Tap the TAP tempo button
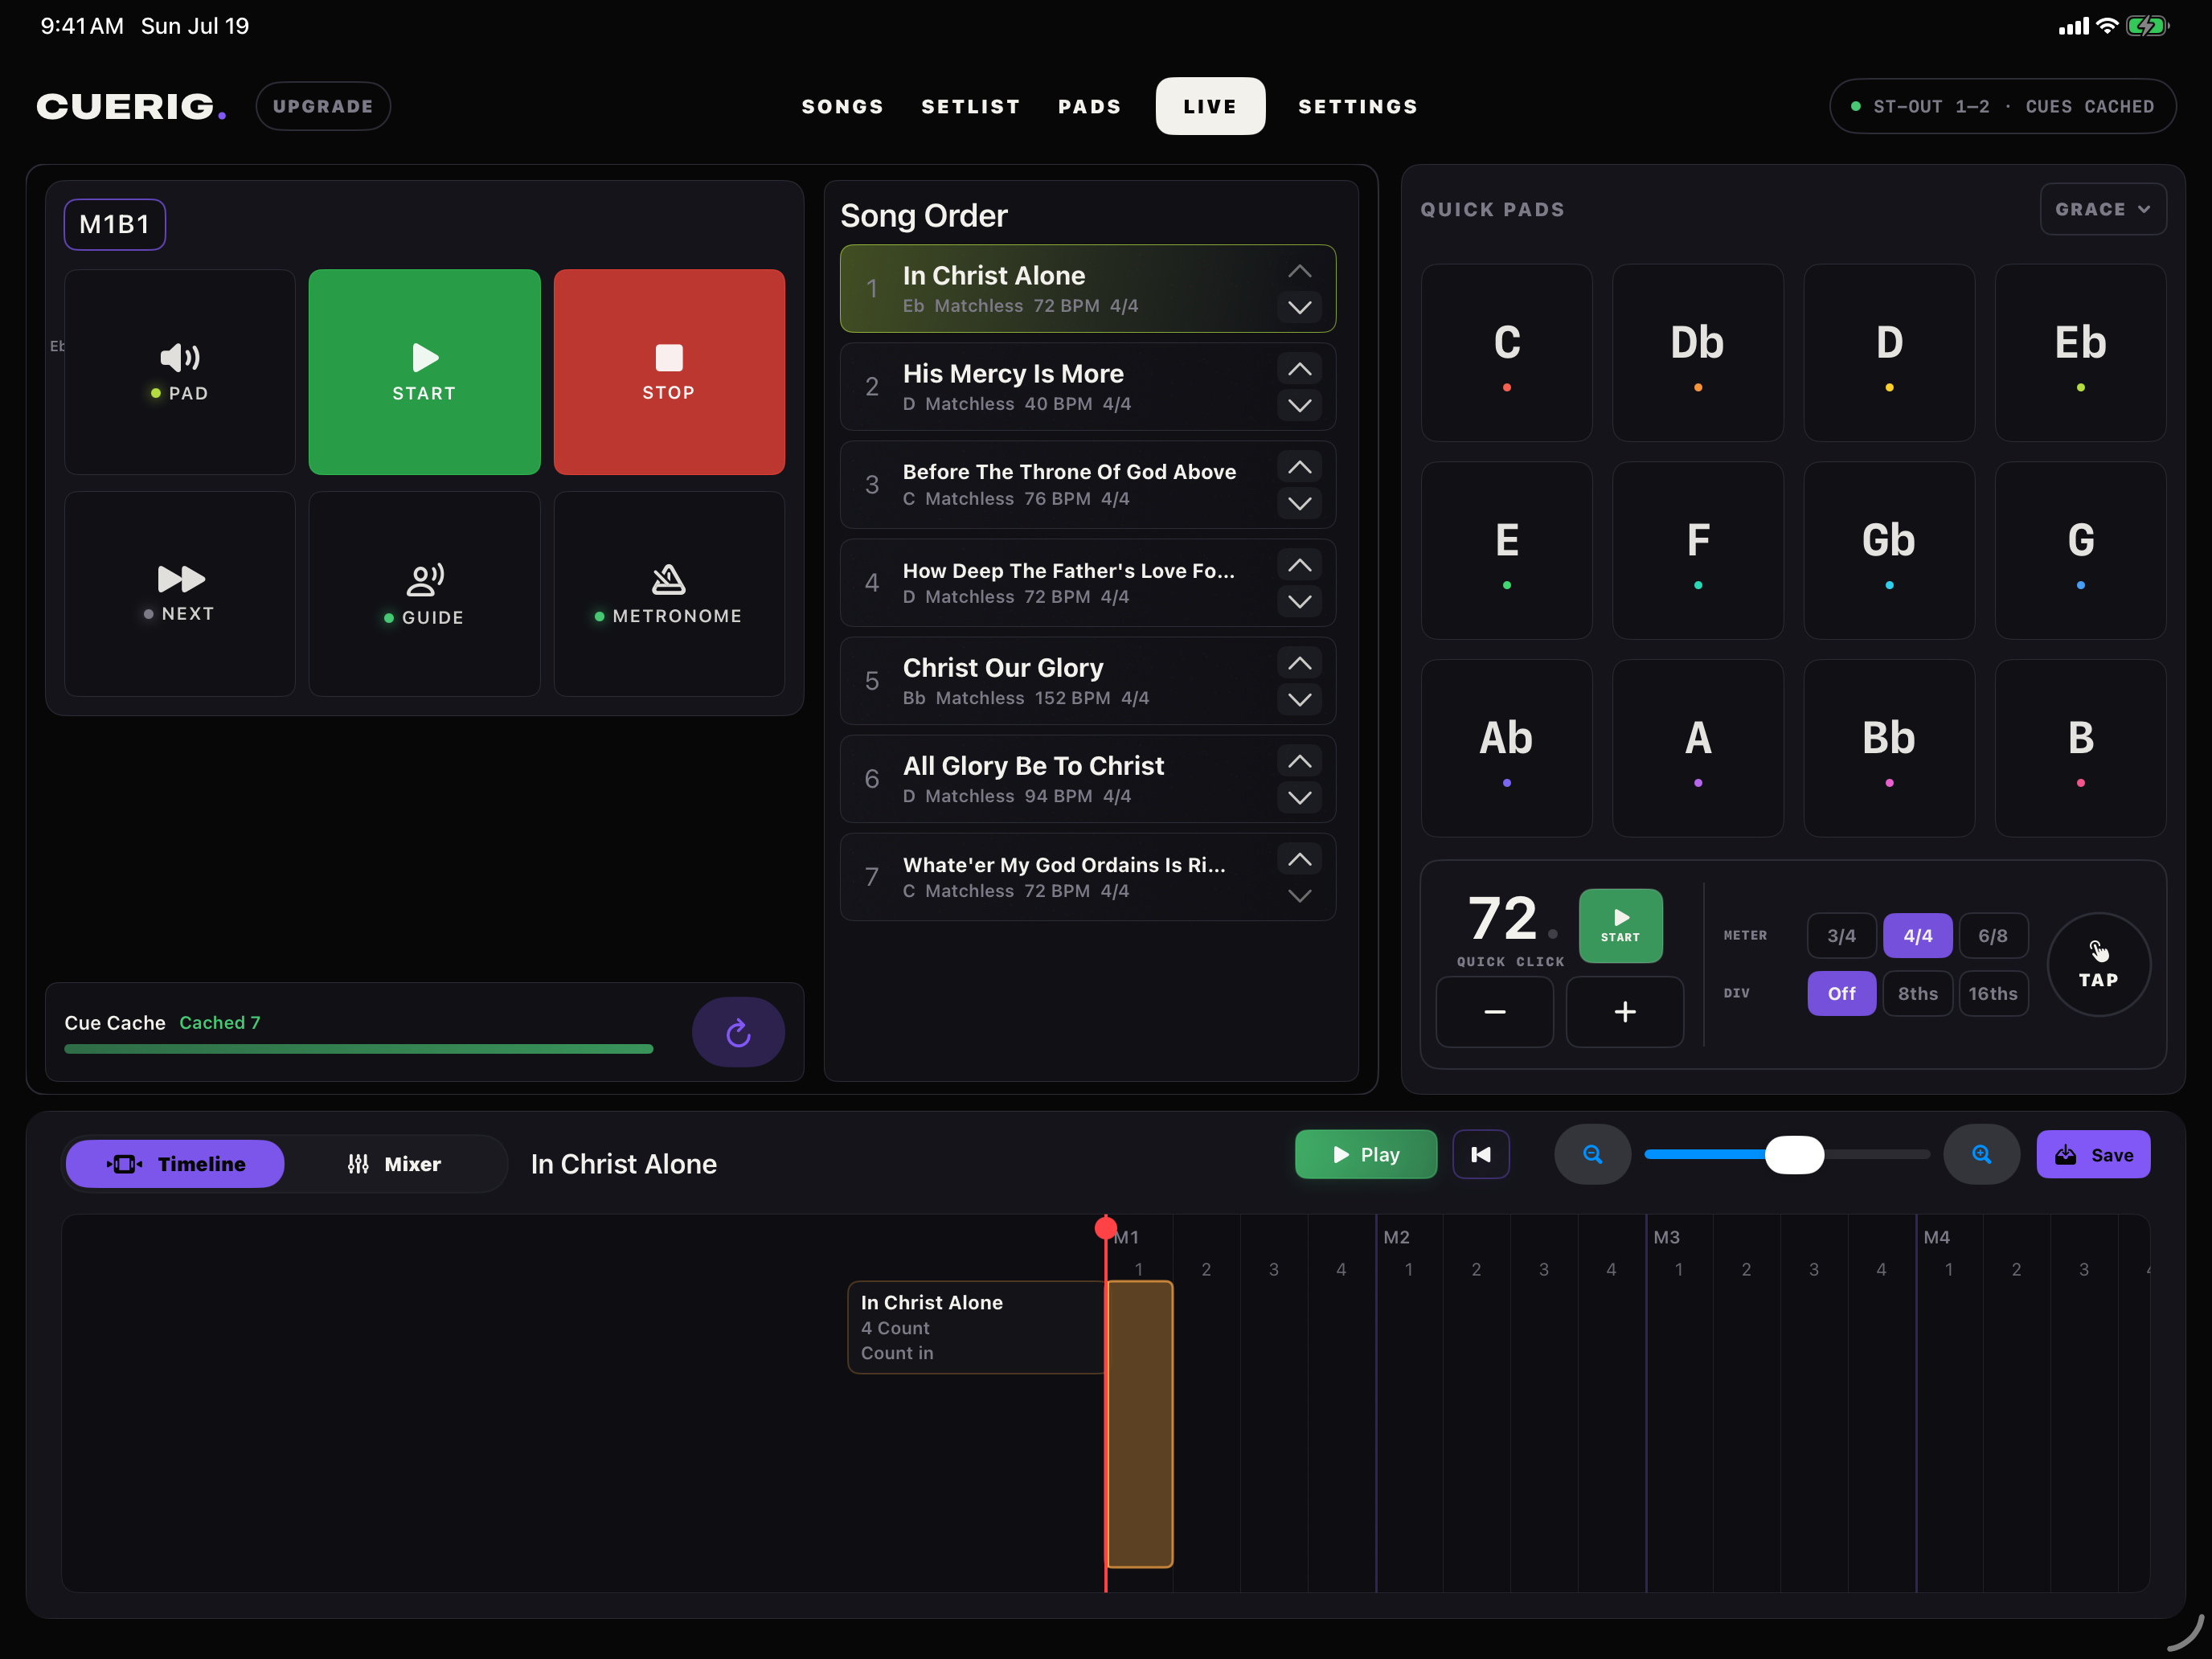Image resolution: width=2212 pixels, height=1659 pixels. (2098, 964)
